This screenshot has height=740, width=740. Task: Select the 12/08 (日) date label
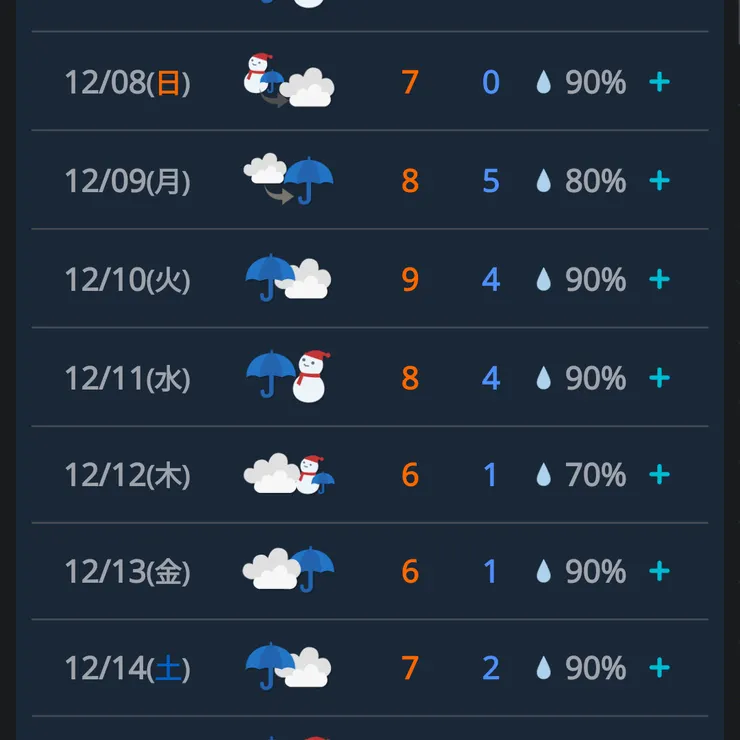[x=127, y=82]
